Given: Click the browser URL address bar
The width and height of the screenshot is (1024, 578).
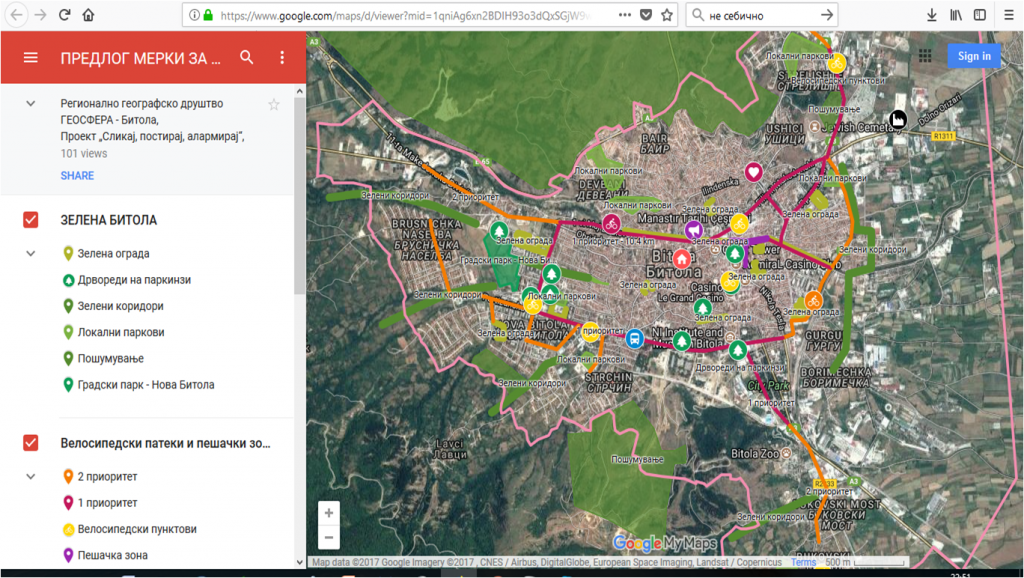Looking at the screenshot, I should [400, 15].
